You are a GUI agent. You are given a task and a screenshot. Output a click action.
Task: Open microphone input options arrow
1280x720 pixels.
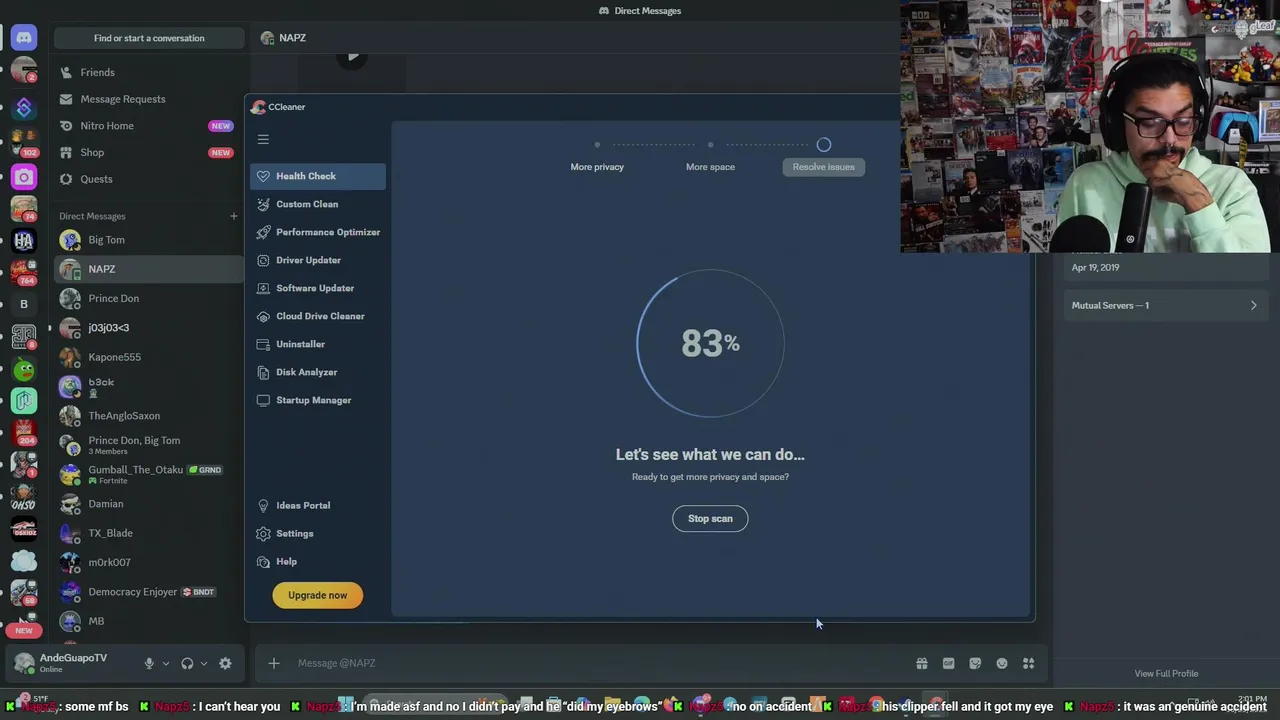(x=166, y=663)
